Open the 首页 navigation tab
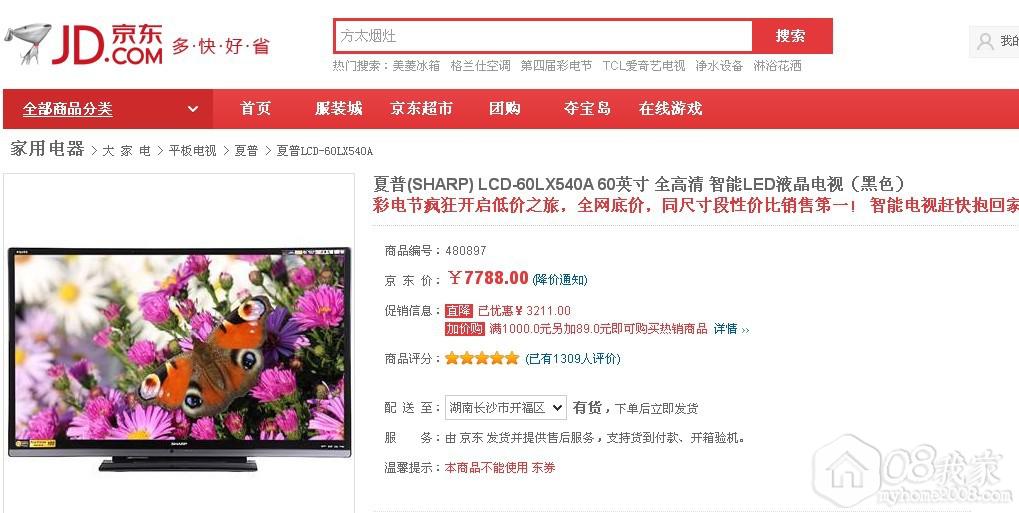This screenshot has height=513, width=1019. (255, 109)
